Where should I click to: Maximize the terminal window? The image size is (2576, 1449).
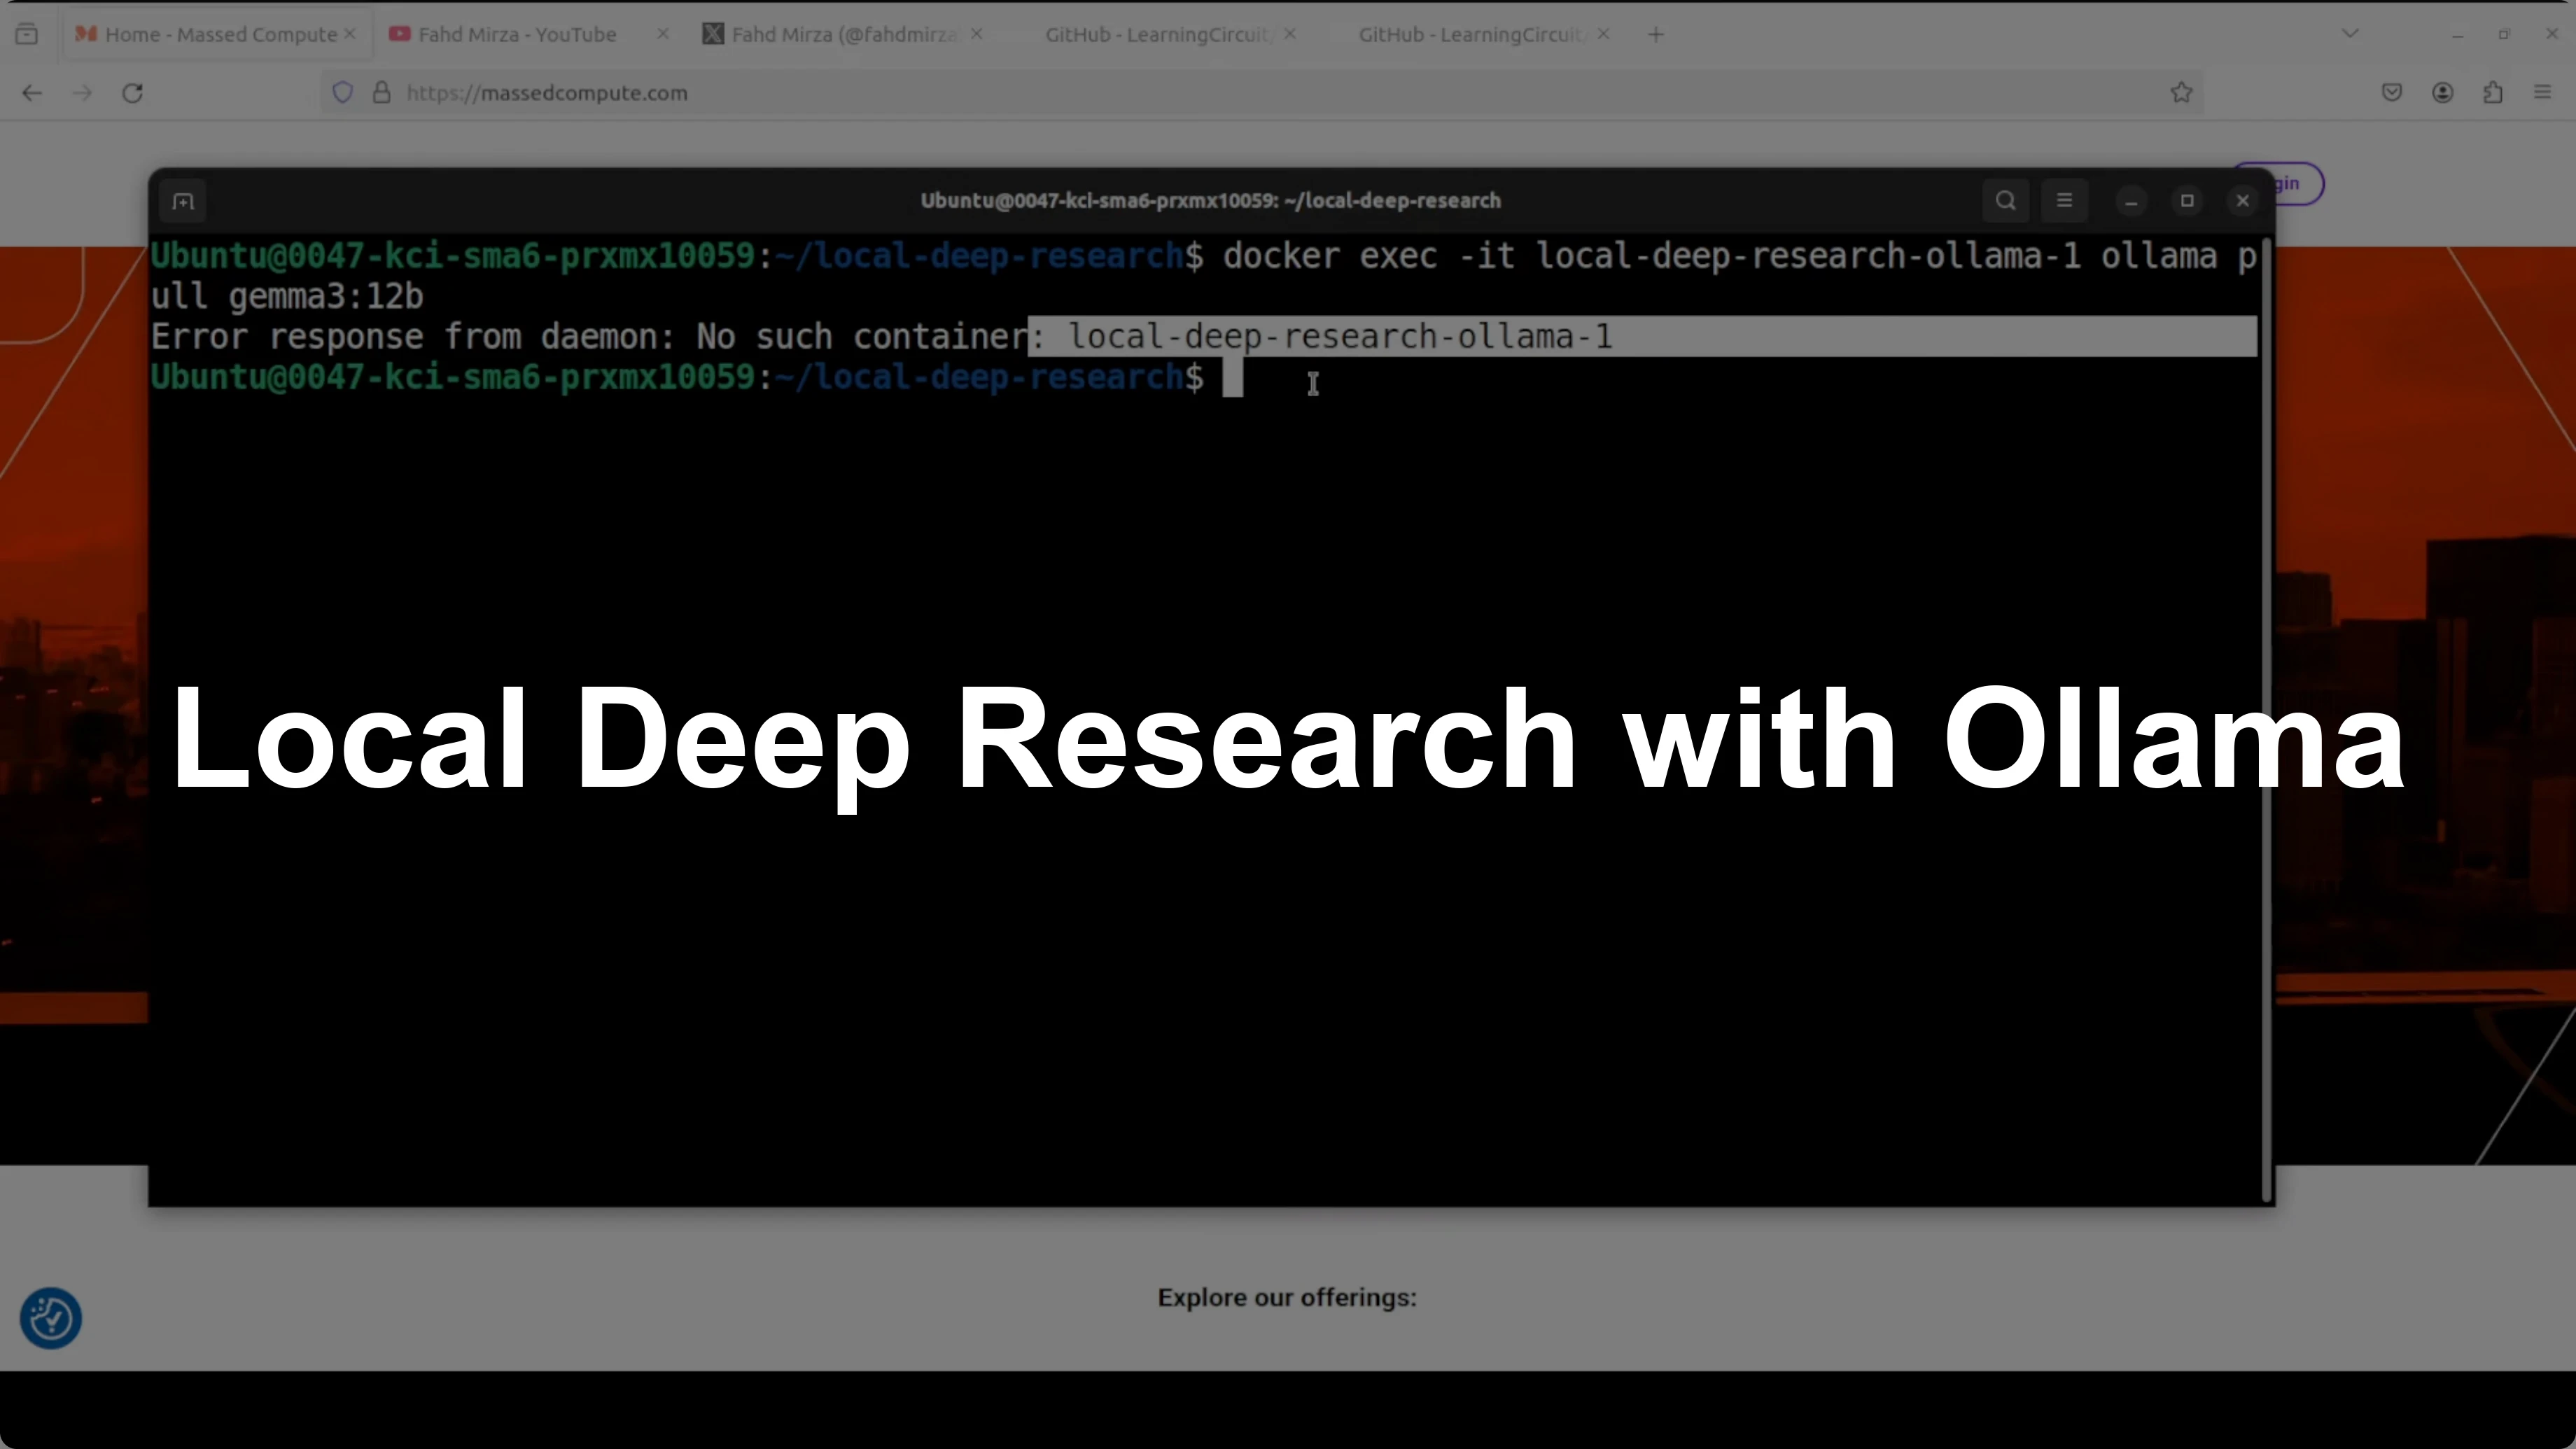[x=2187, y=201]
